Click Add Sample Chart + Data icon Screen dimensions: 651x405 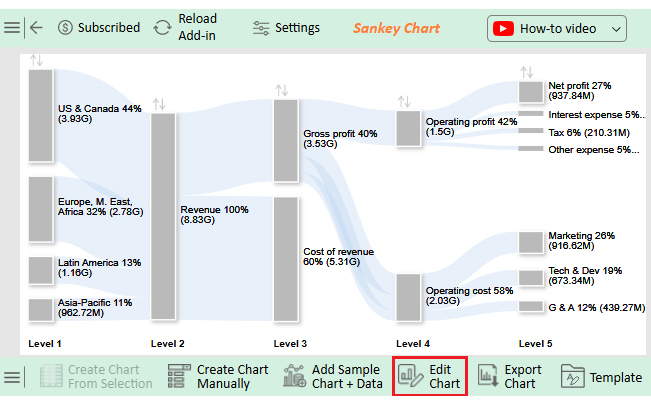click(294, 376)
